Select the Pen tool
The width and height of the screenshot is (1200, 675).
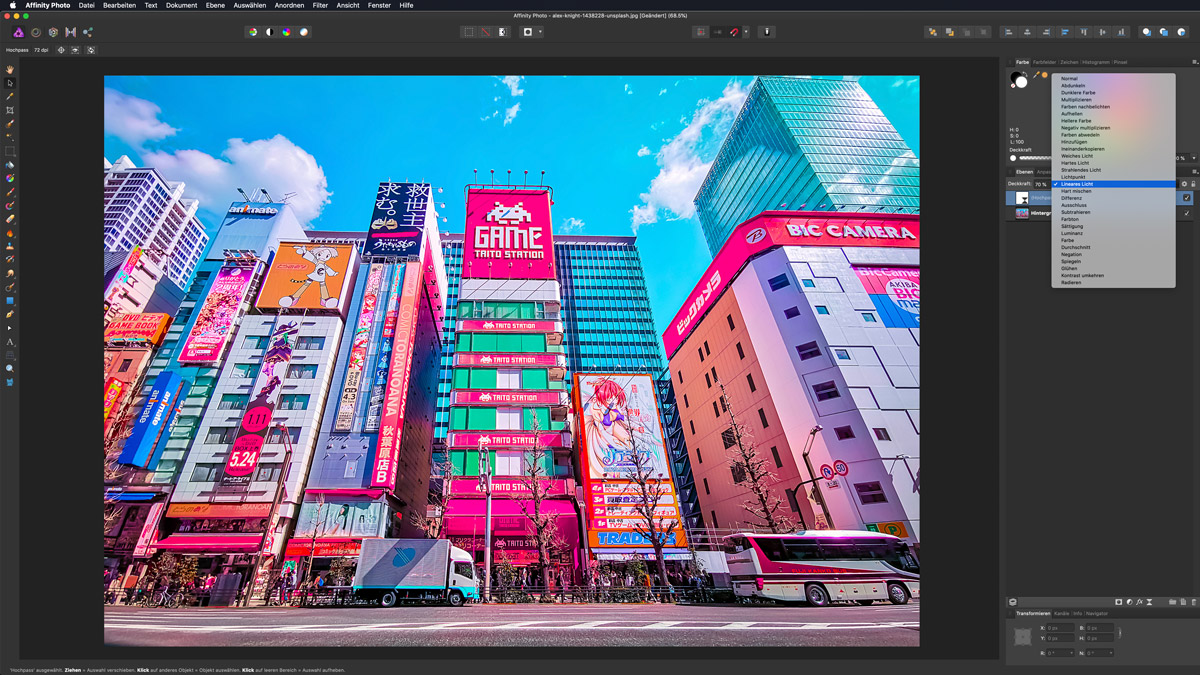10,315
